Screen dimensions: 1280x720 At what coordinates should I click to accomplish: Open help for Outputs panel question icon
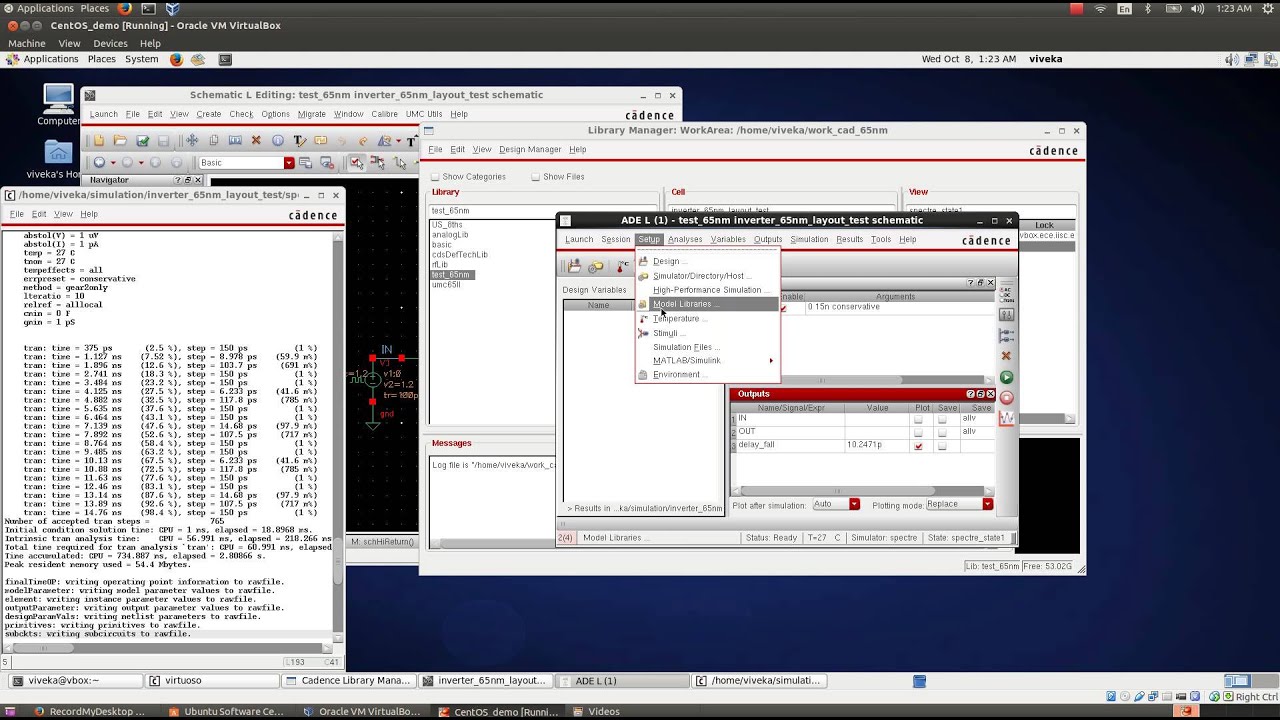tap(970, 394)
